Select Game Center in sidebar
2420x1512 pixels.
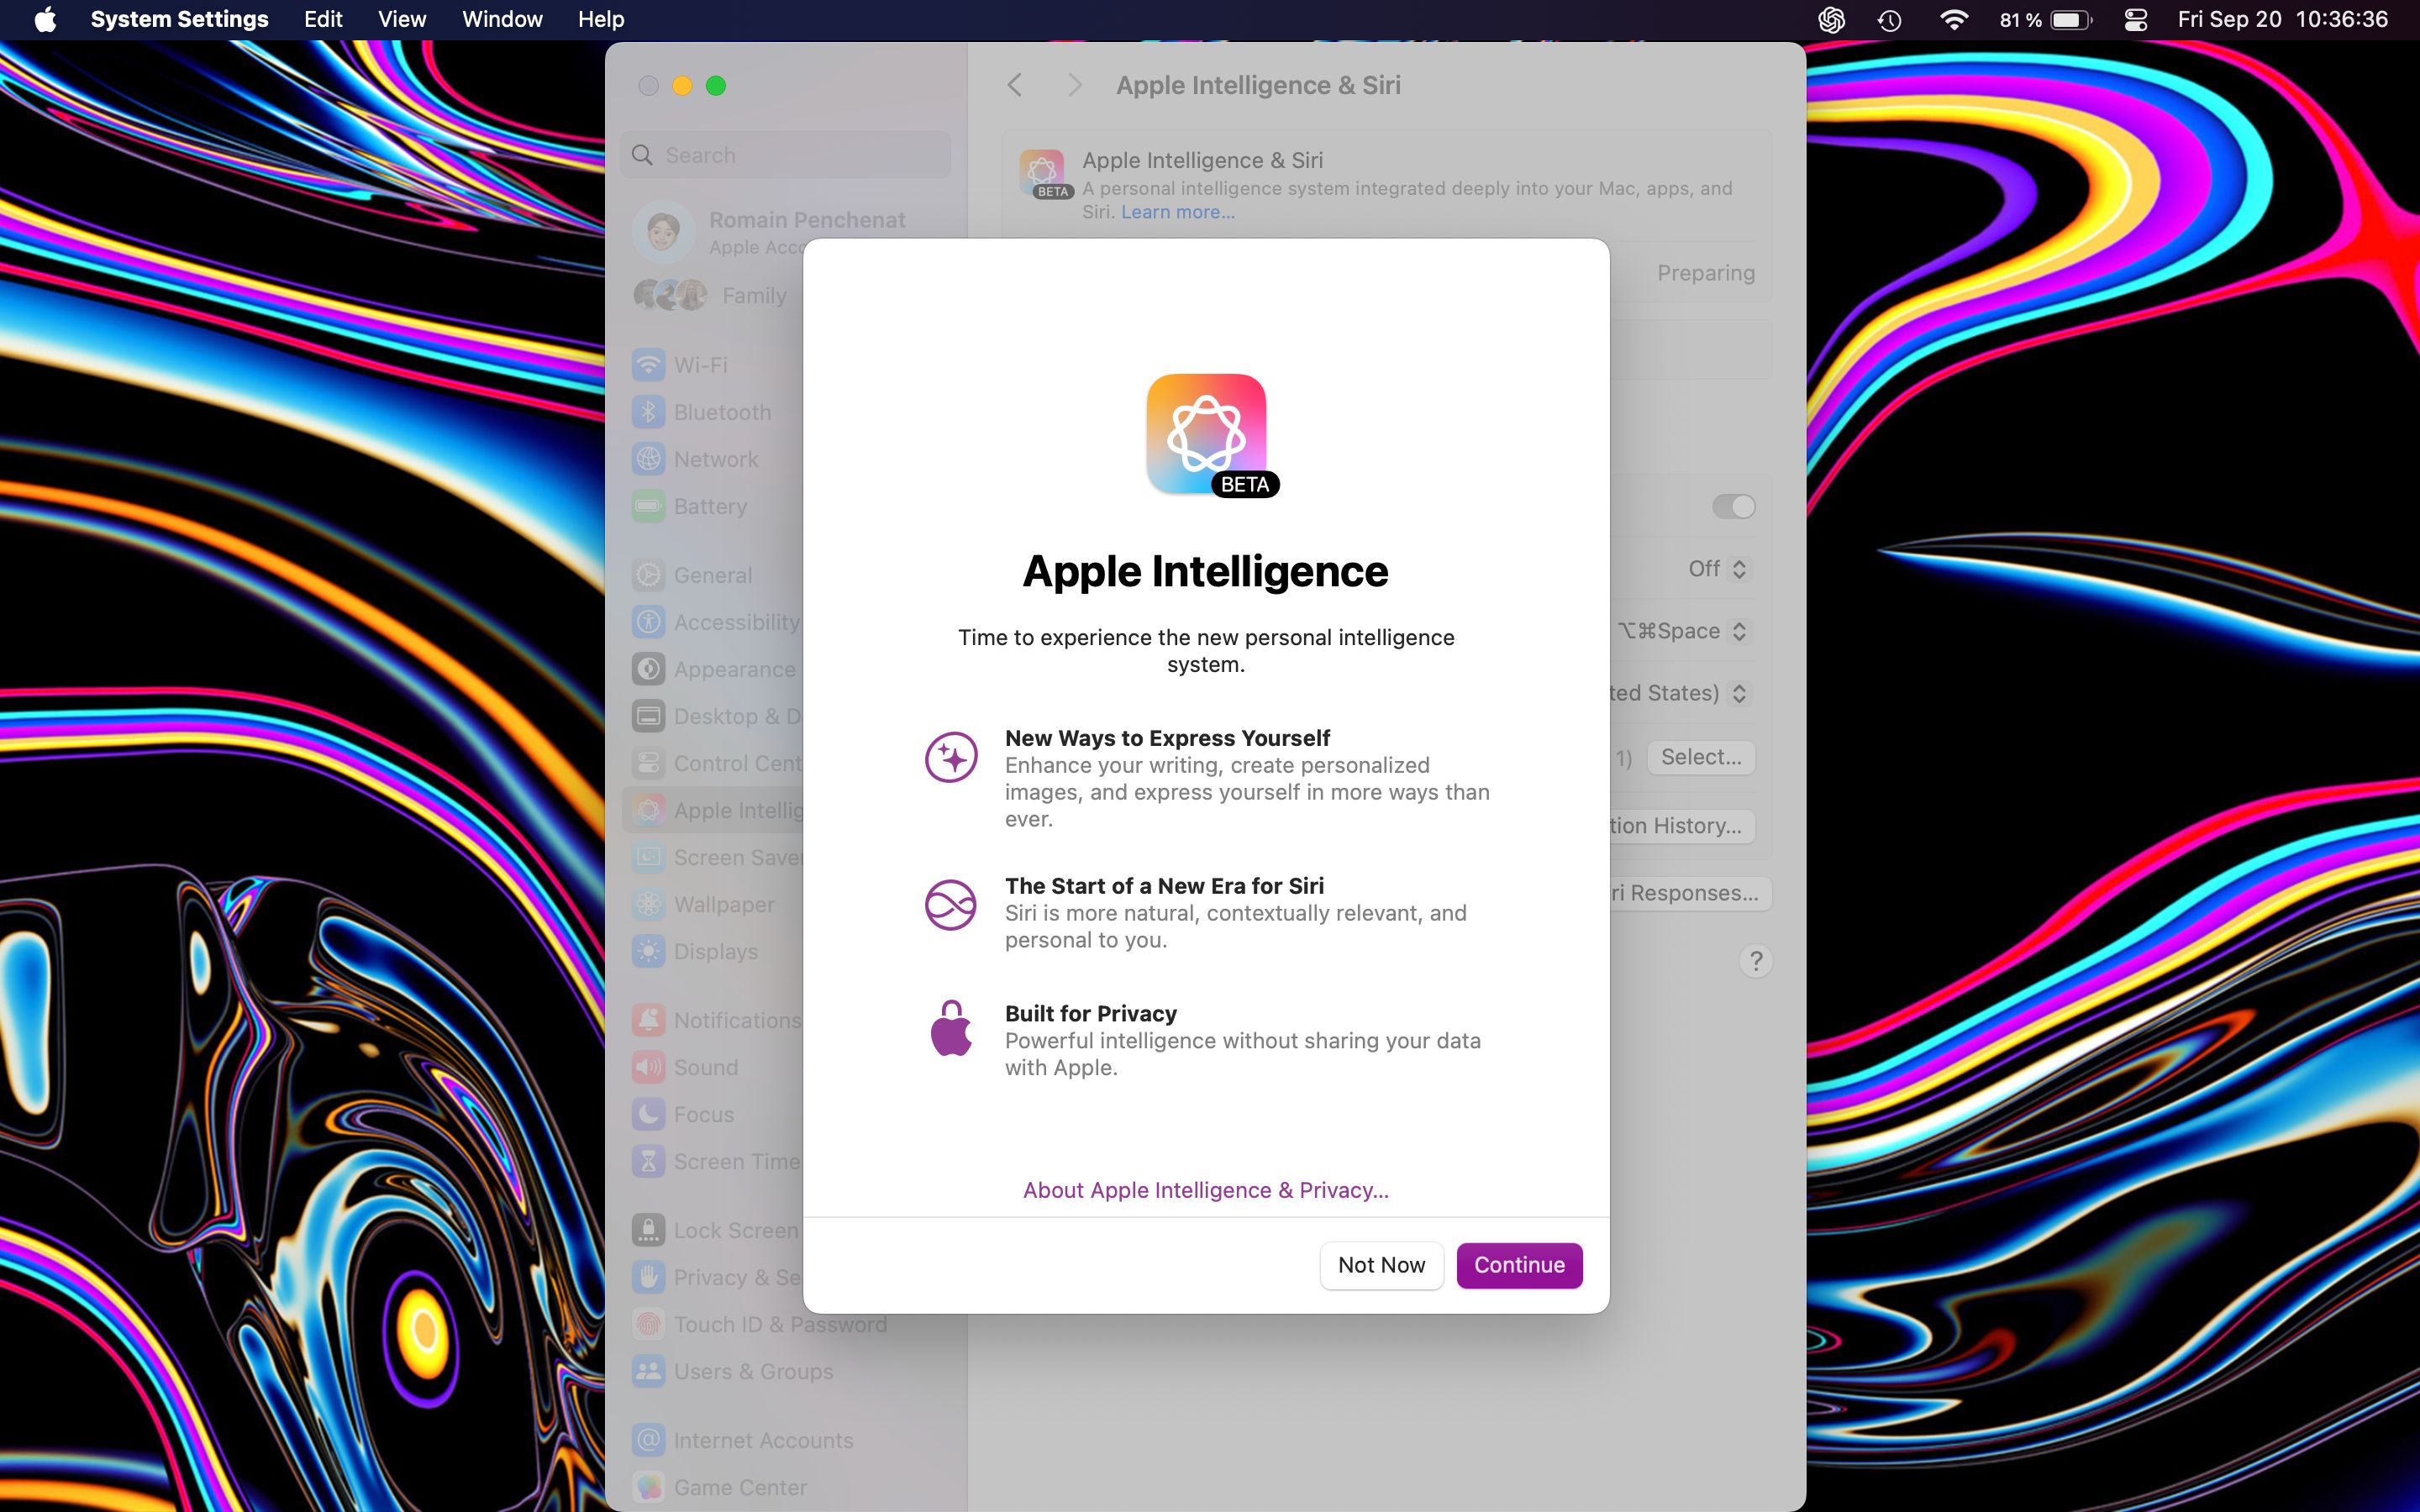(x=786, y=1487)
